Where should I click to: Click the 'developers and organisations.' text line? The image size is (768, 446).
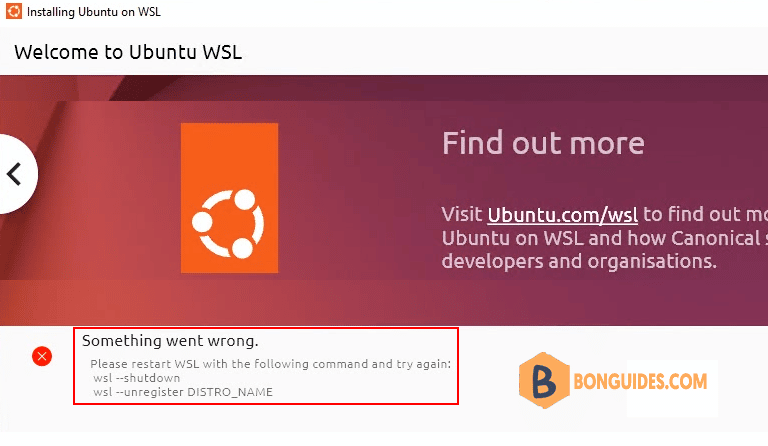[x=579, y=261]
